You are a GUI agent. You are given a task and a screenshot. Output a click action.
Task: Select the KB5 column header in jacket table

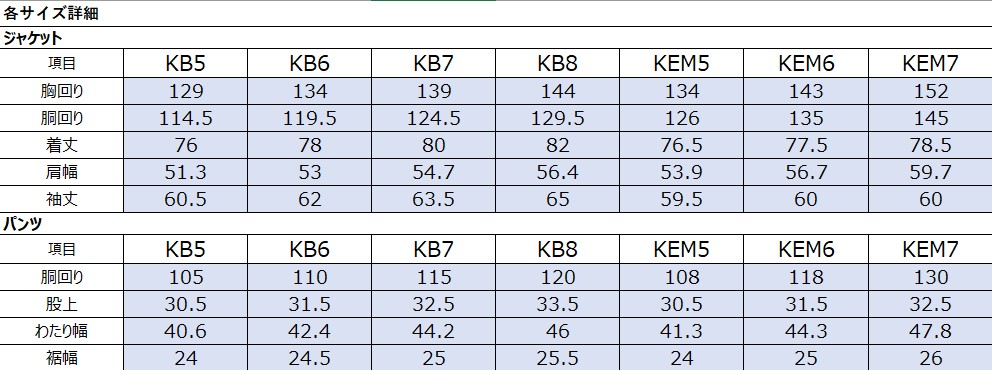(185, 63)
